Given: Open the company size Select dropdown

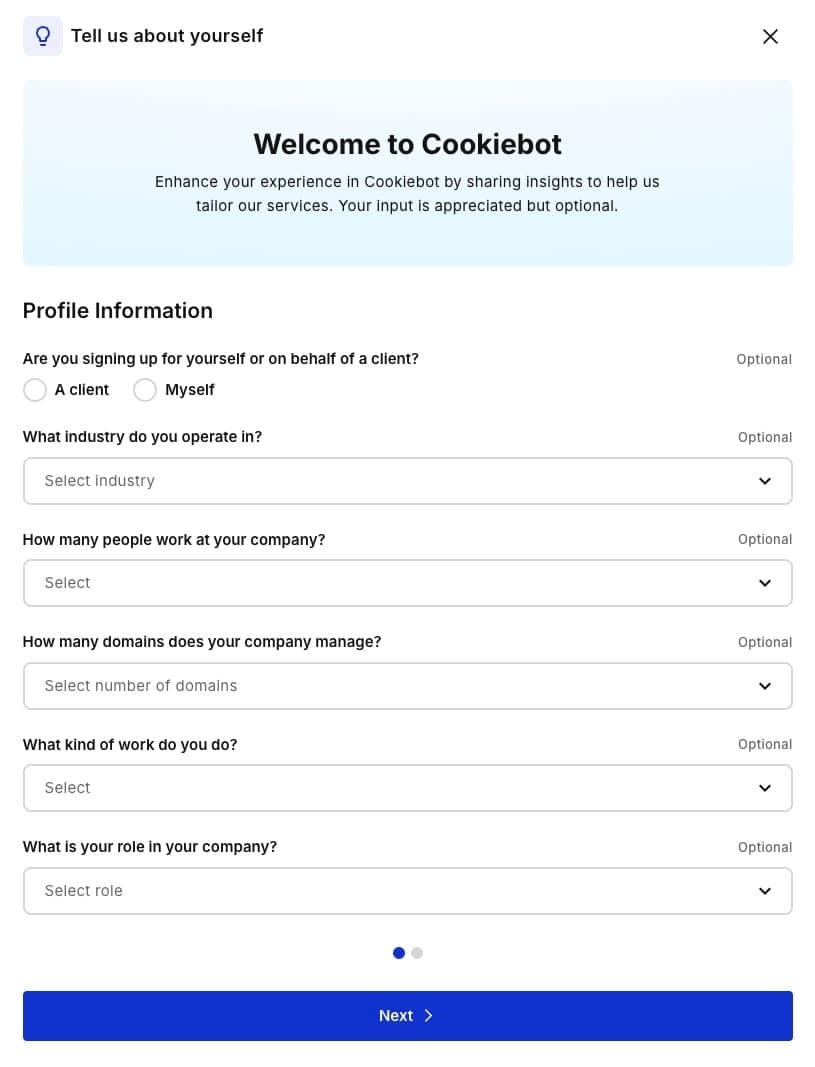Looking at the screenshot, I should 407,583.
